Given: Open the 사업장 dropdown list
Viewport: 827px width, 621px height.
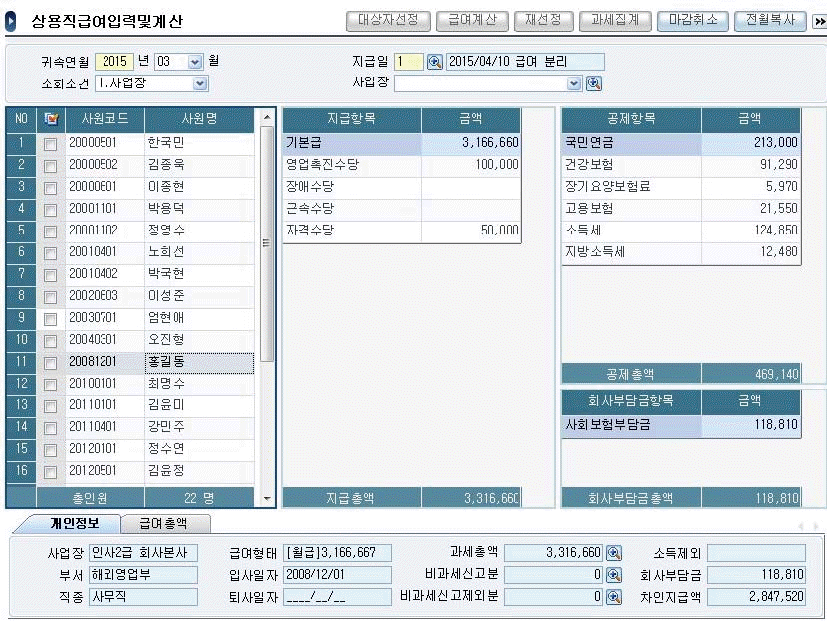Looking at the screenshot, I should click(573, 84).
